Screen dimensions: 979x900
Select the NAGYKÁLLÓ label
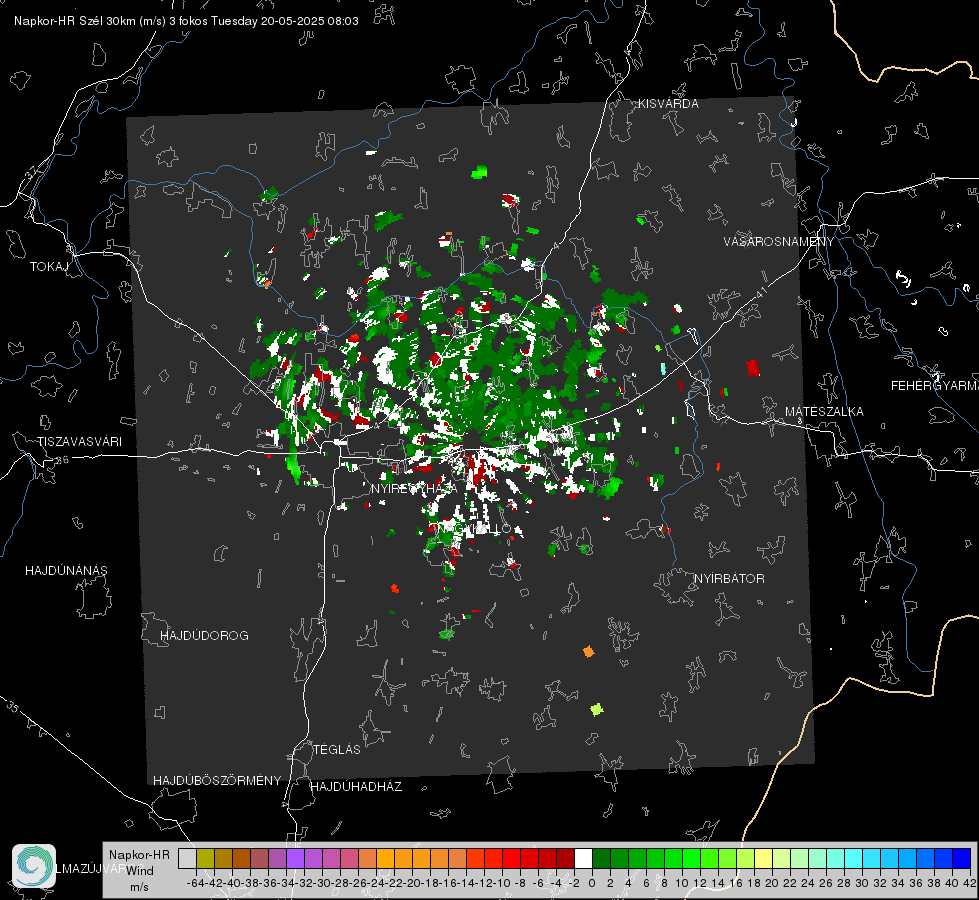[x=474, y=529]
